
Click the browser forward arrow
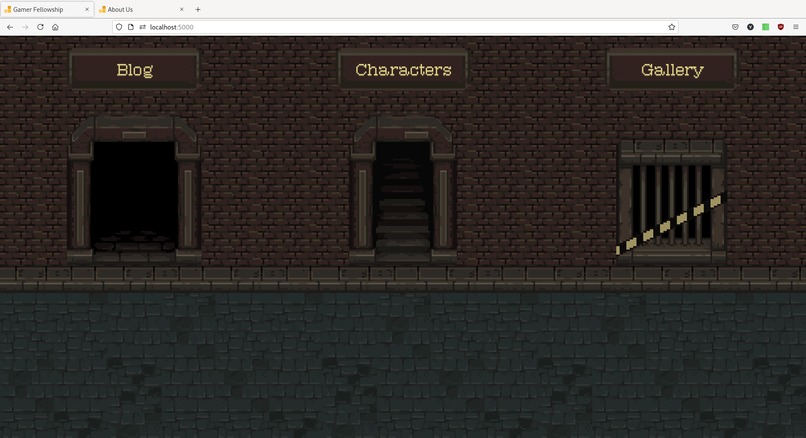25,27
